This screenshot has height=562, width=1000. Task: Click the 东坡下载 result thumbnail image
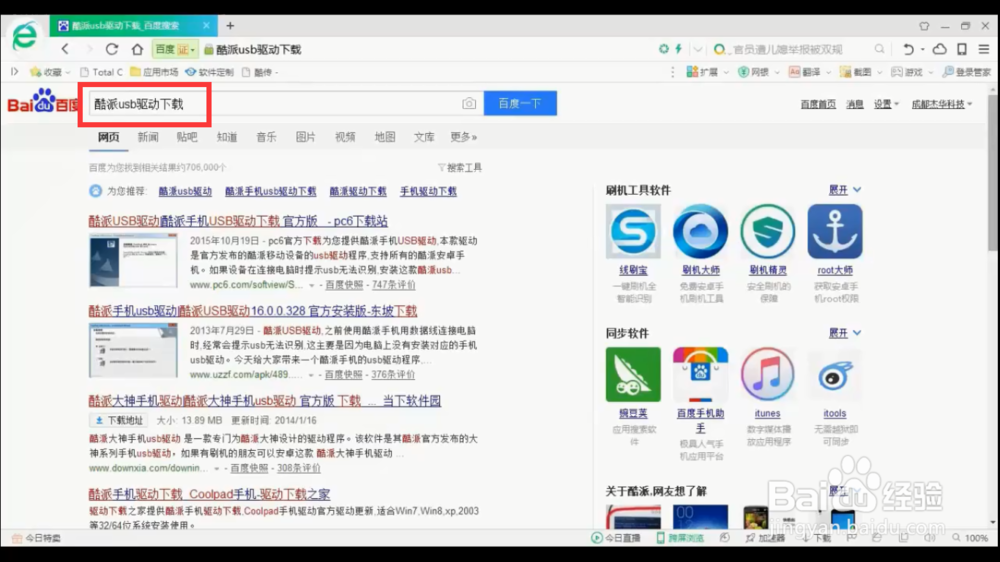pos(133,350)
